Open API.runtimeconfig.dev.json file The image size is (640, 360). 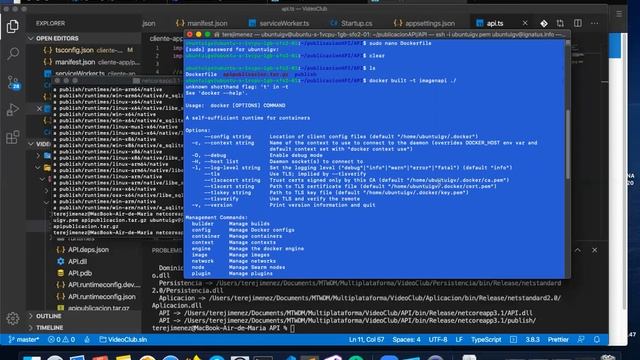point(103,285)
